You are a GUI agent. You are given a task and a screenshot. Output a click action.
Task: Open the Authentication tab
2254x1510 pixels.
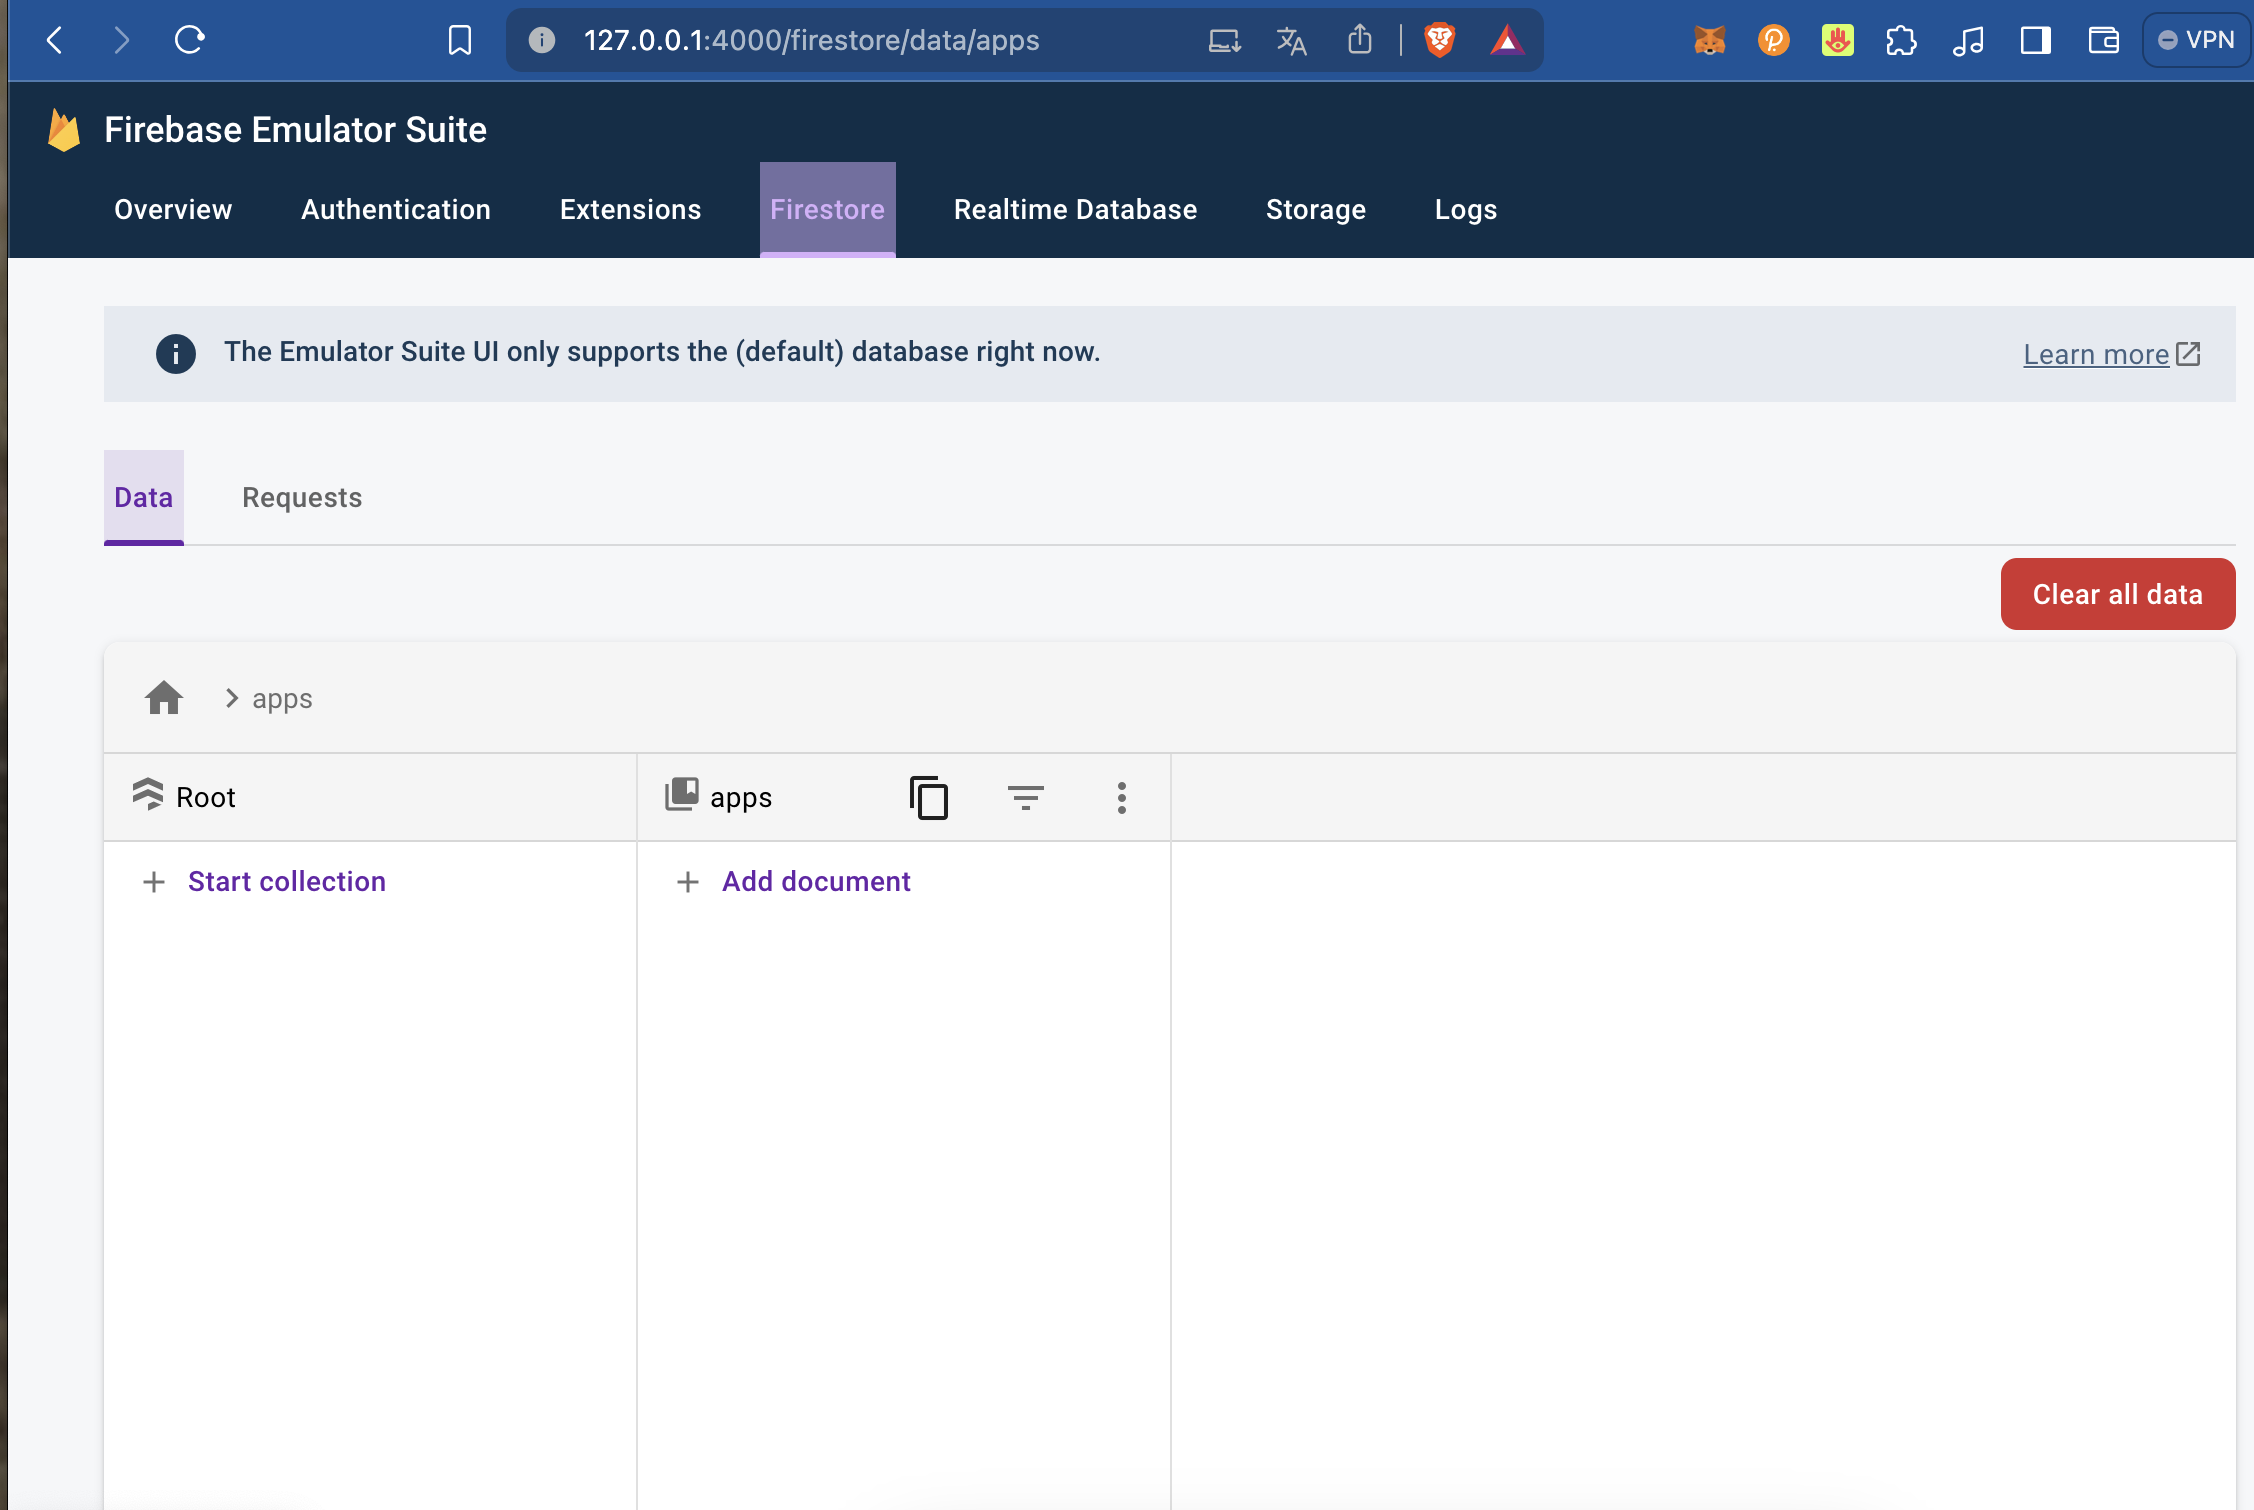tap(396, 209)
